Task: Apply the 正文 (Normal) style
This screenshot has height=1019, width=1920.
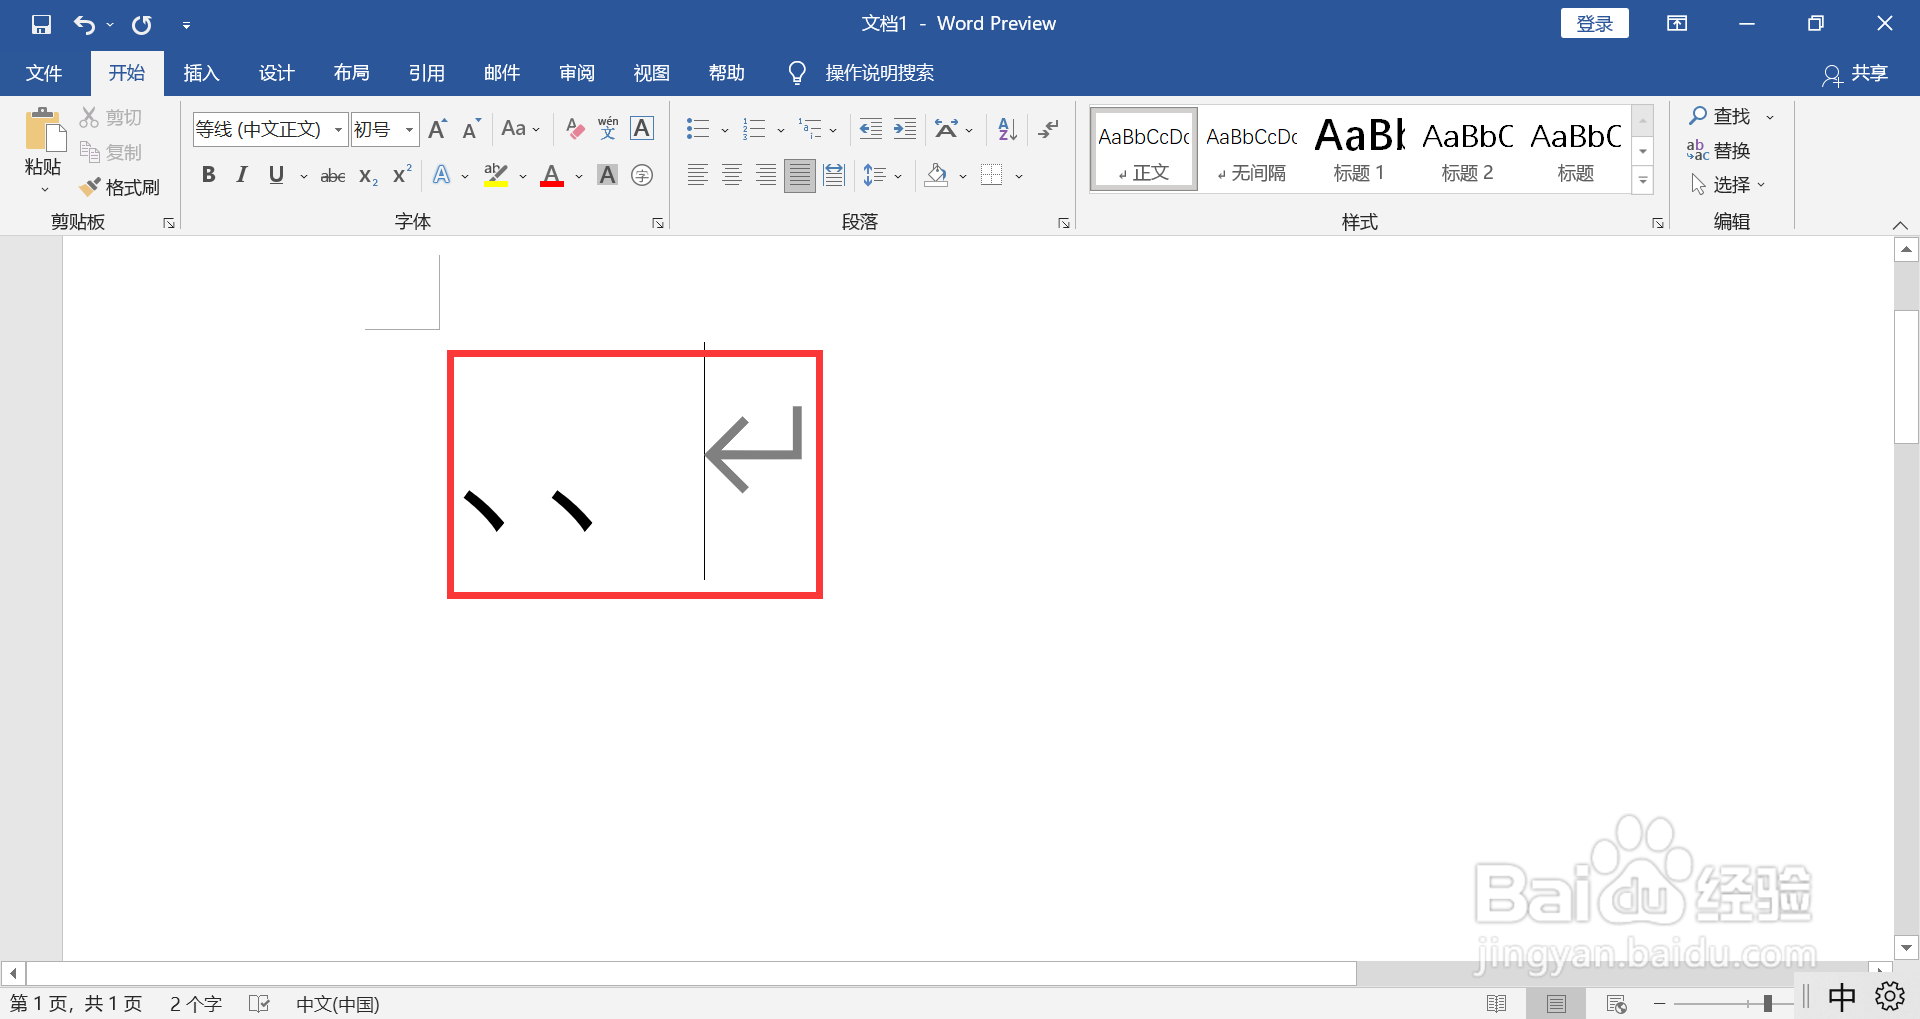Action: 1144,149
